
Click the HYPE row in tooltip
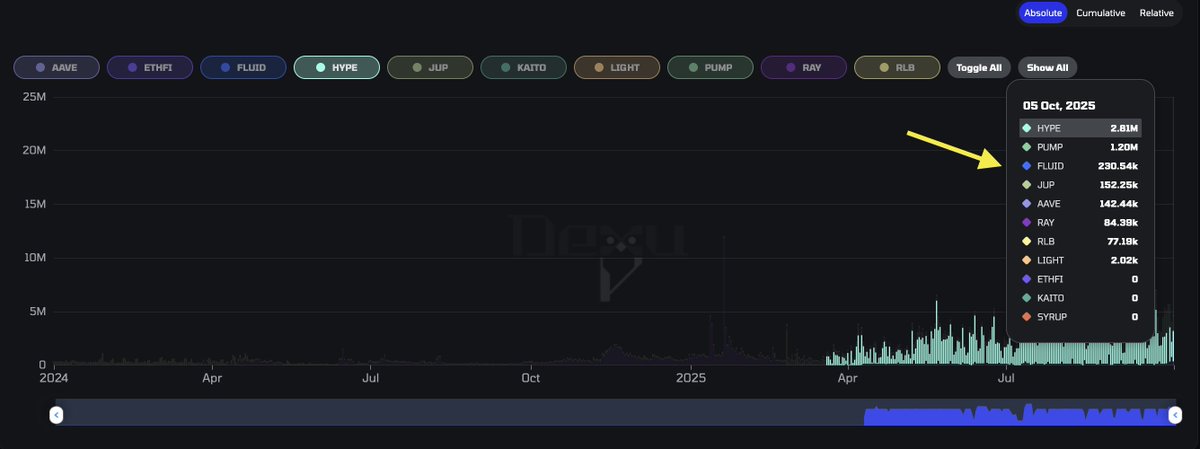coord(1080,128)
